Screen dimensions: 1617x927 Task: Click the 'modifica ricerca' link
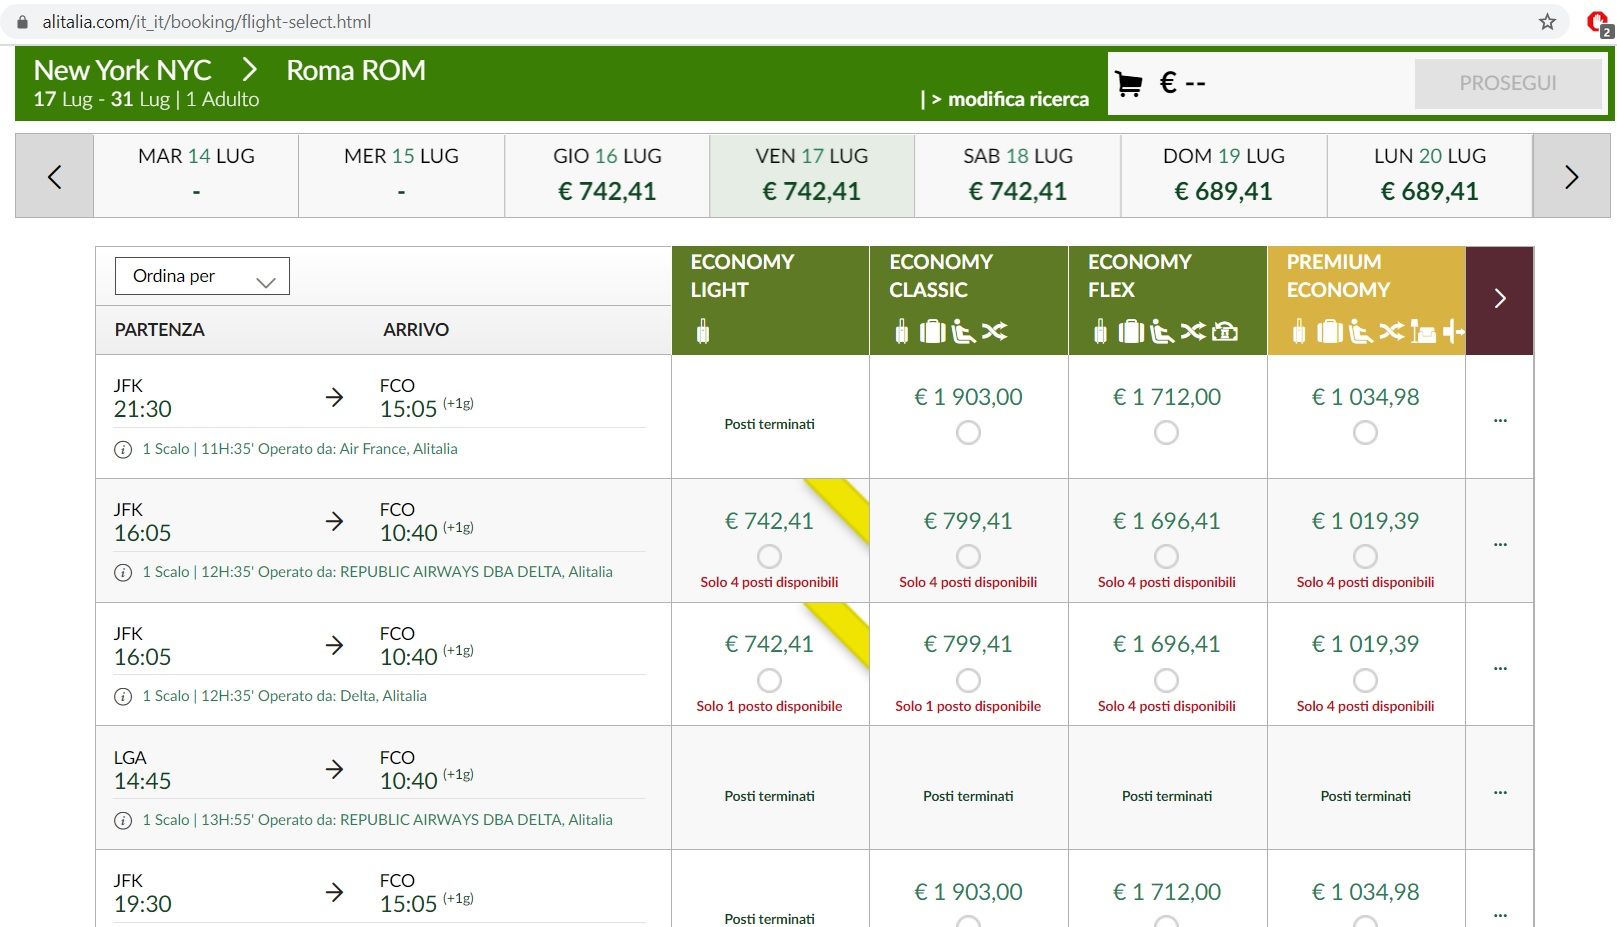(1008, 99)
